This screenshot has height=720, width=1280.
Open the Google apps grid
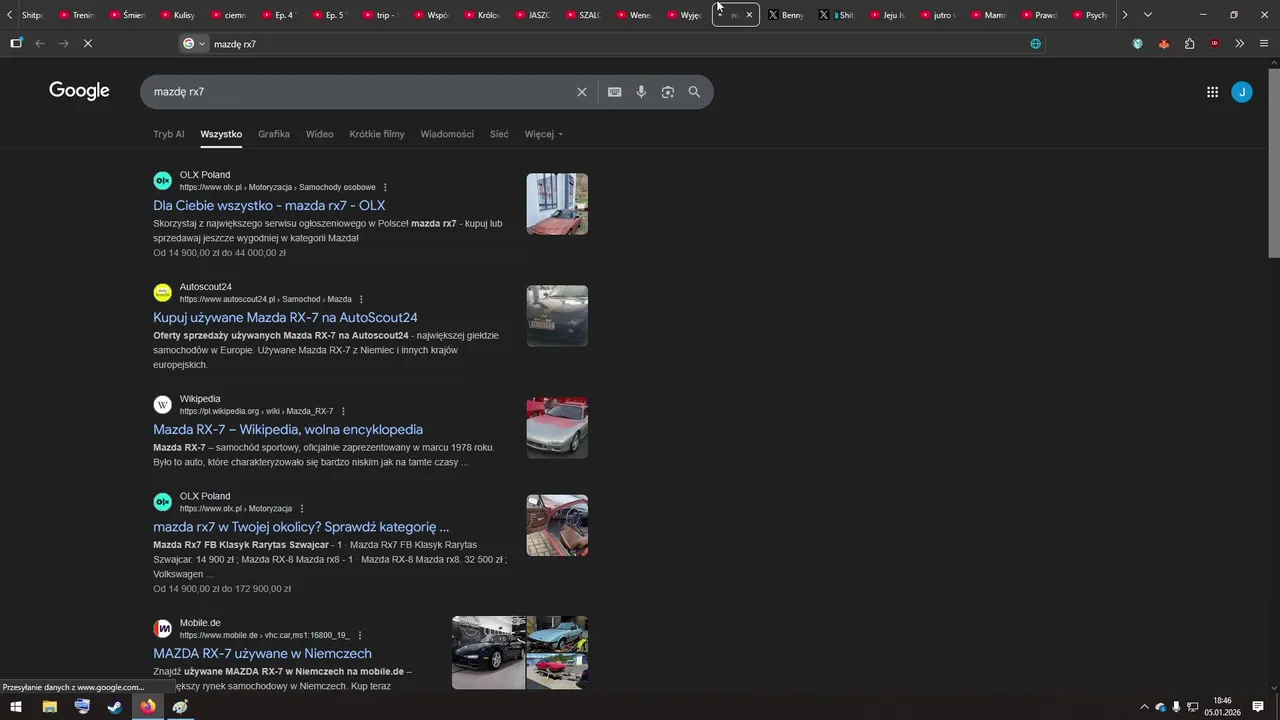(1212, 92)
